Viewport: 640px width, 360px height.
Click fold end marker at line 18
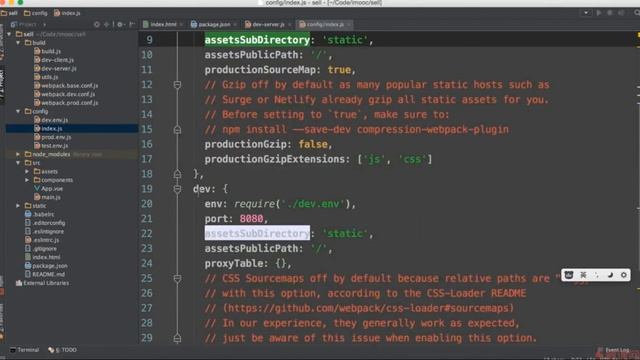177,174
